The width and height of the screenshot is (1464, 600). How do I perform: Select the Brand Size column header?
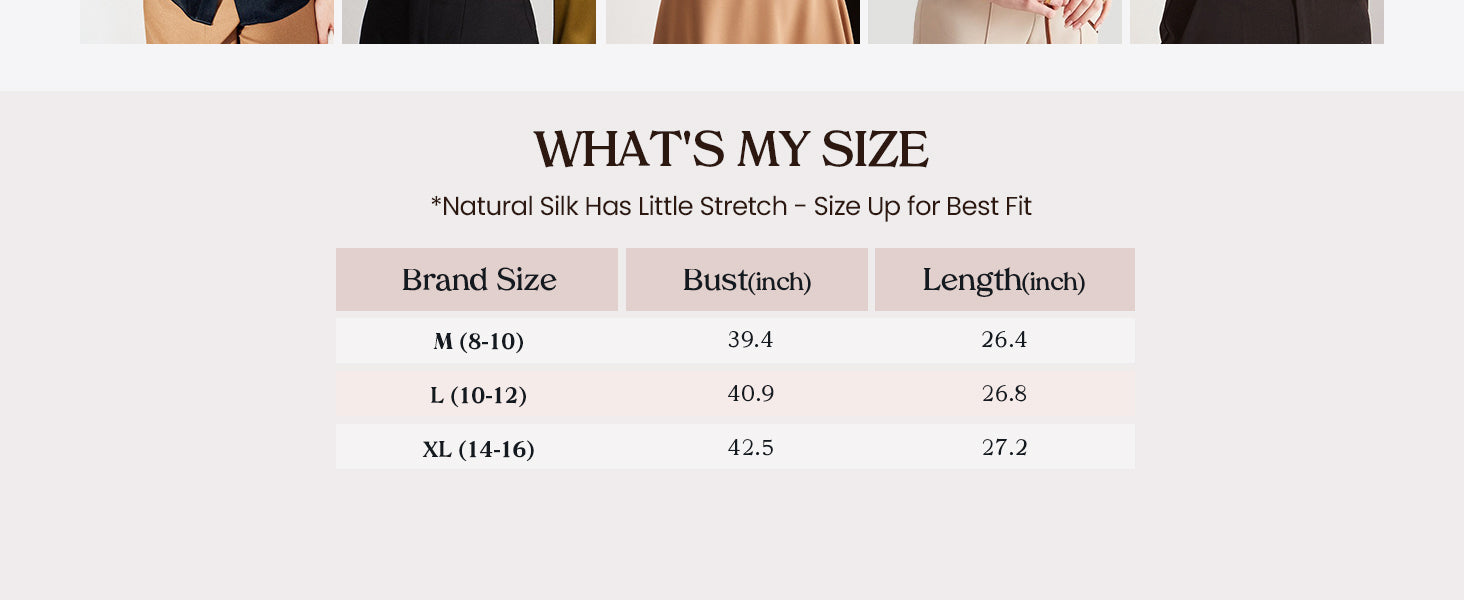click(x=478, y=280)
